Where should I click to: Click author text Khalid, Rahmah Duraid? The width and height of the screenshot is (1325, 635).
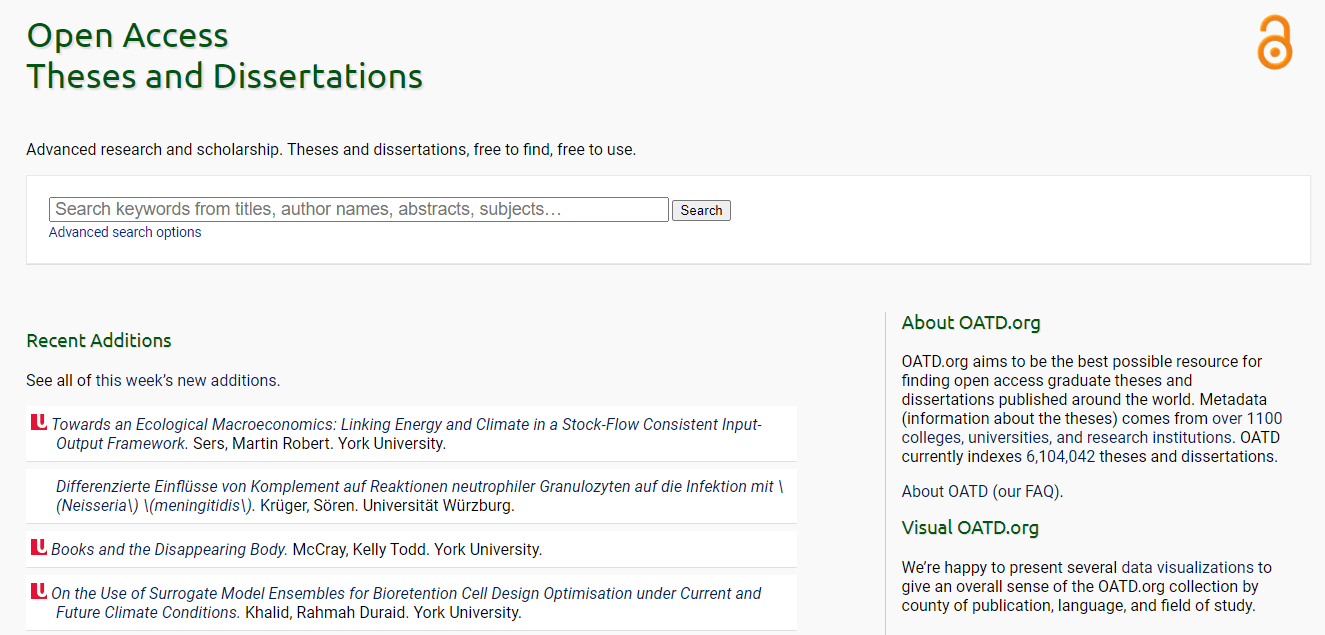tap(327, 612)
